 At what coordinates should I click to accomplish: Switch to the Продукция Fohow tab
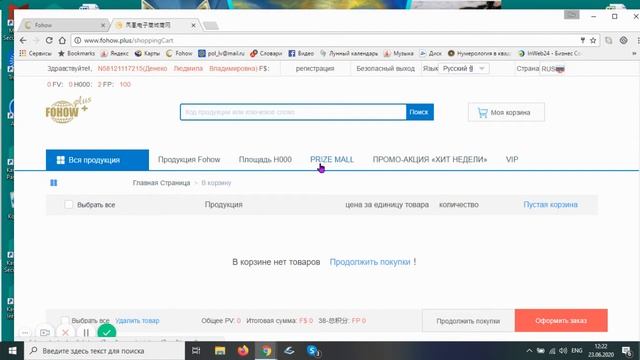(189, 160)
